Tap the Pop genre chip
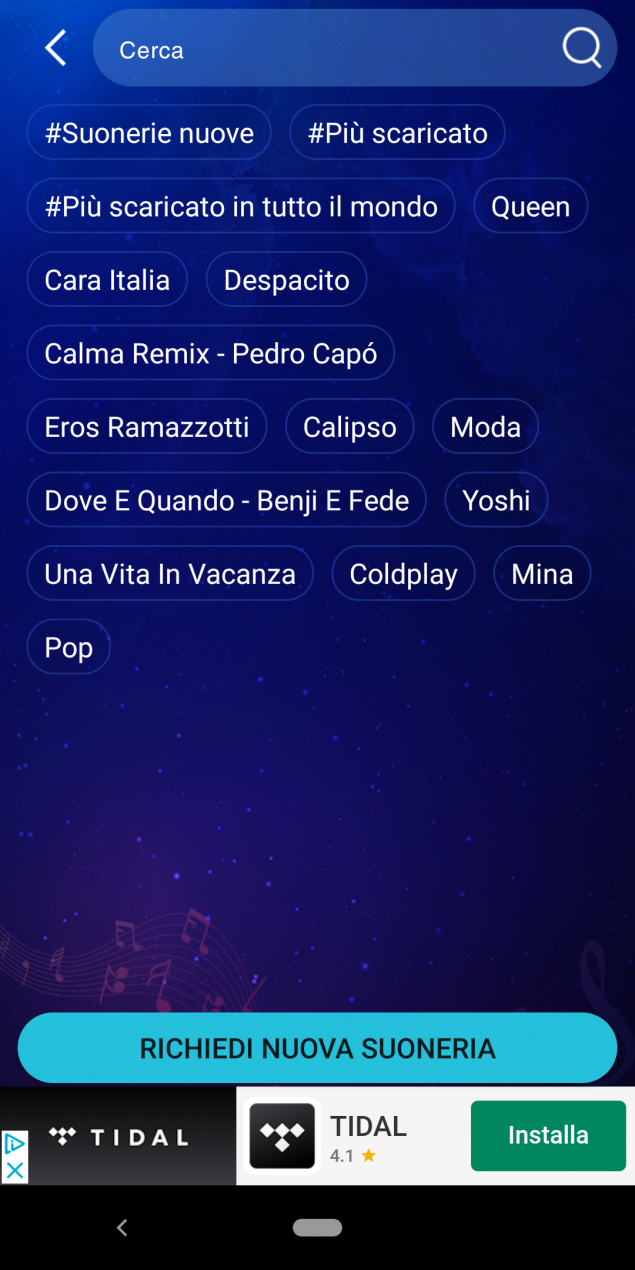The width and height of the screenshot is (635, 1270). 69,647
